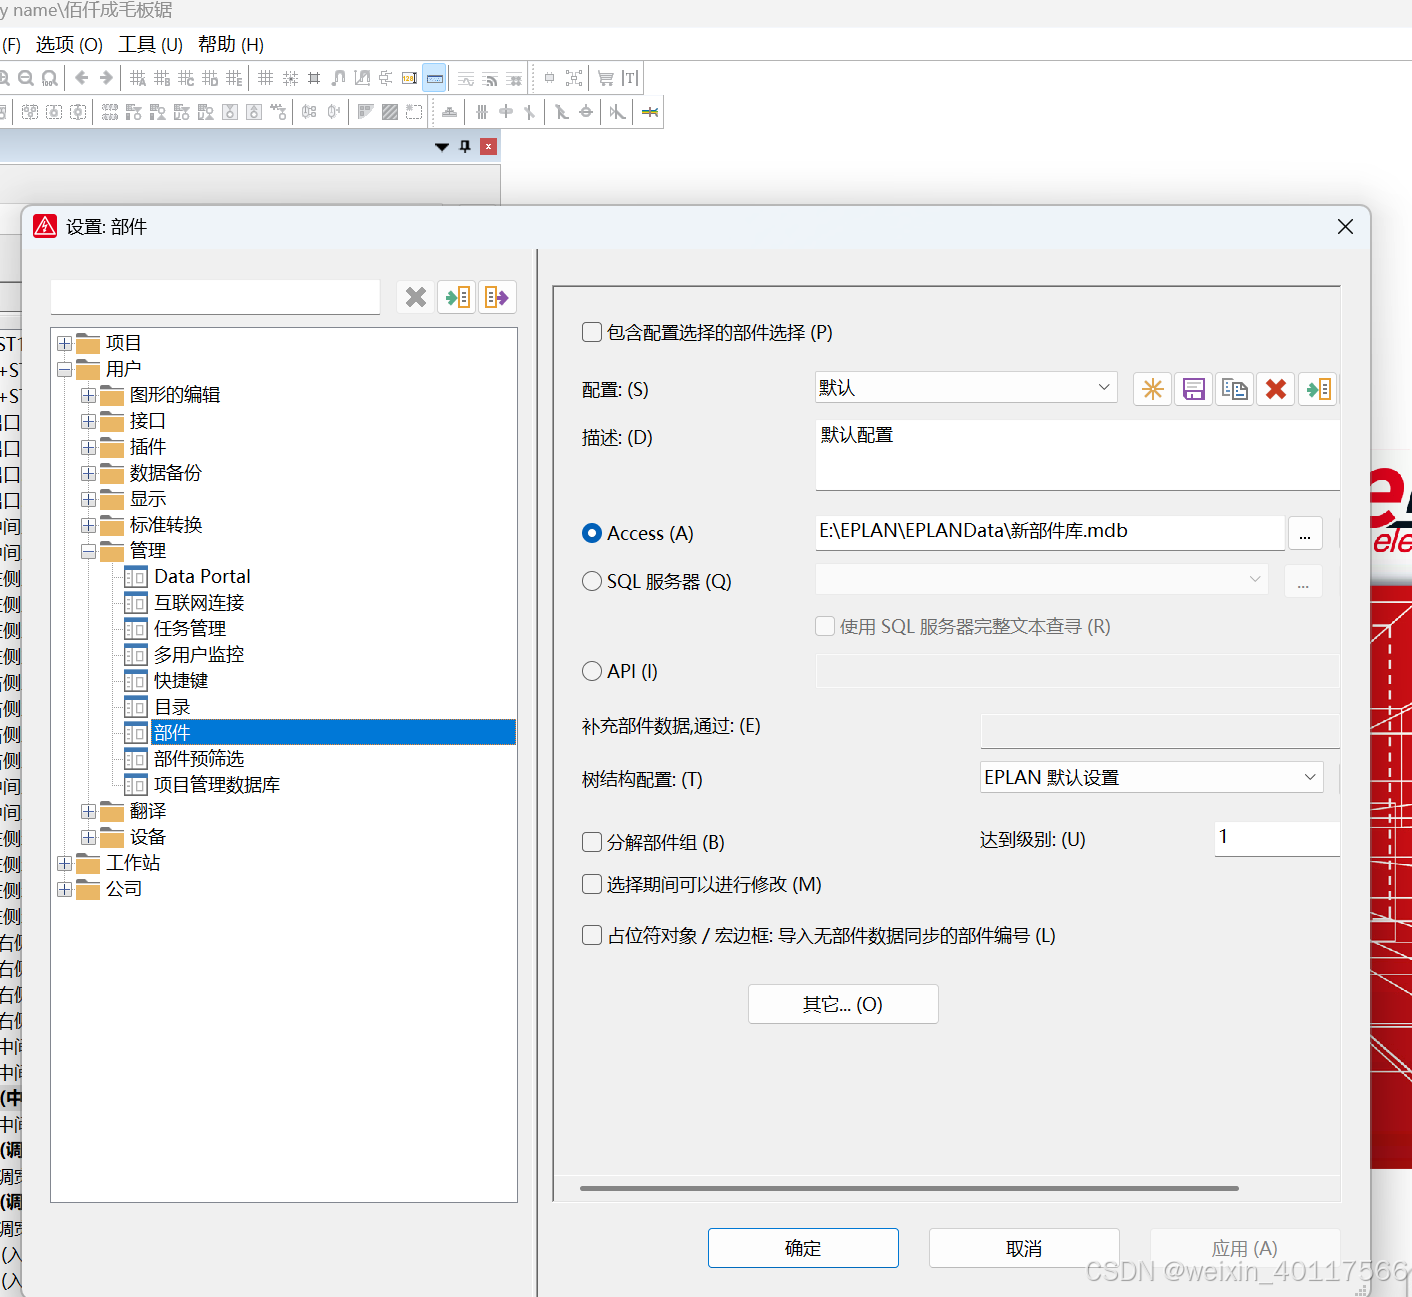Select the Access (A) radio button
This screenshot has width=1412, height=1297.
coord(592,533)
